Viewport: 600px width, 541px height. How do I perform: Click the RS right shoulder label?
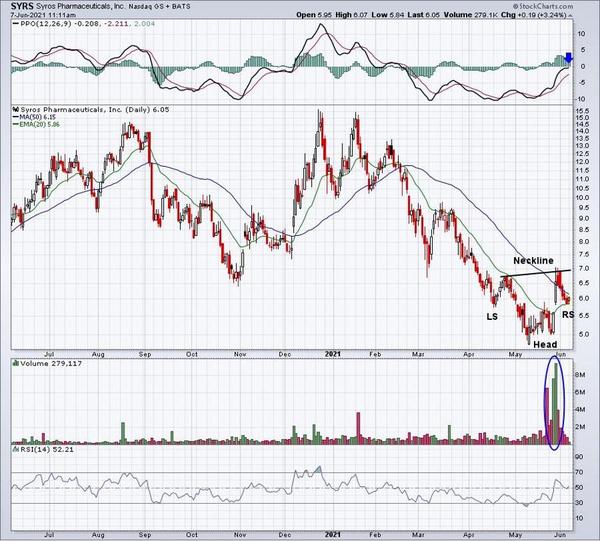click(567, 315)
